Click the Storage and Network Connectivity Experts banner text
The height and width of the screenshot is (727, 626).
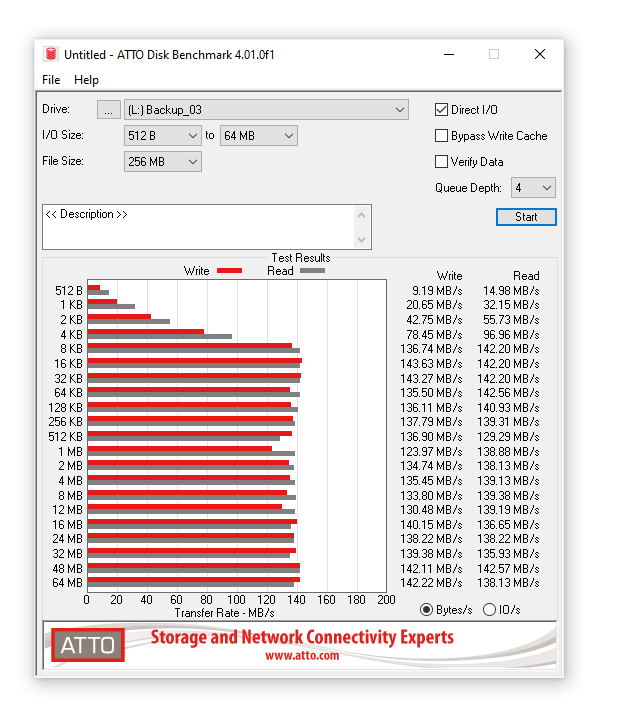[302, 637]
